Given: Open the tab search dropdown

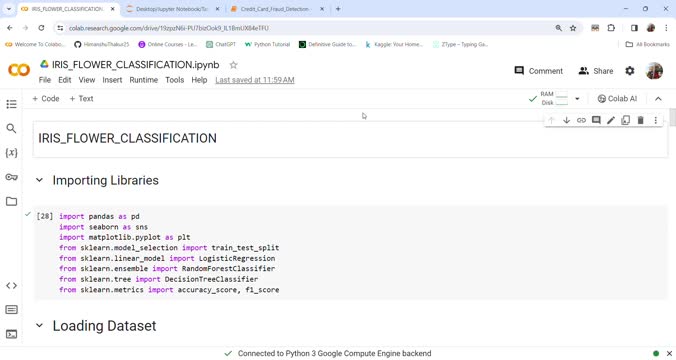Looking at the screenshot, I should tap(9, 9).
